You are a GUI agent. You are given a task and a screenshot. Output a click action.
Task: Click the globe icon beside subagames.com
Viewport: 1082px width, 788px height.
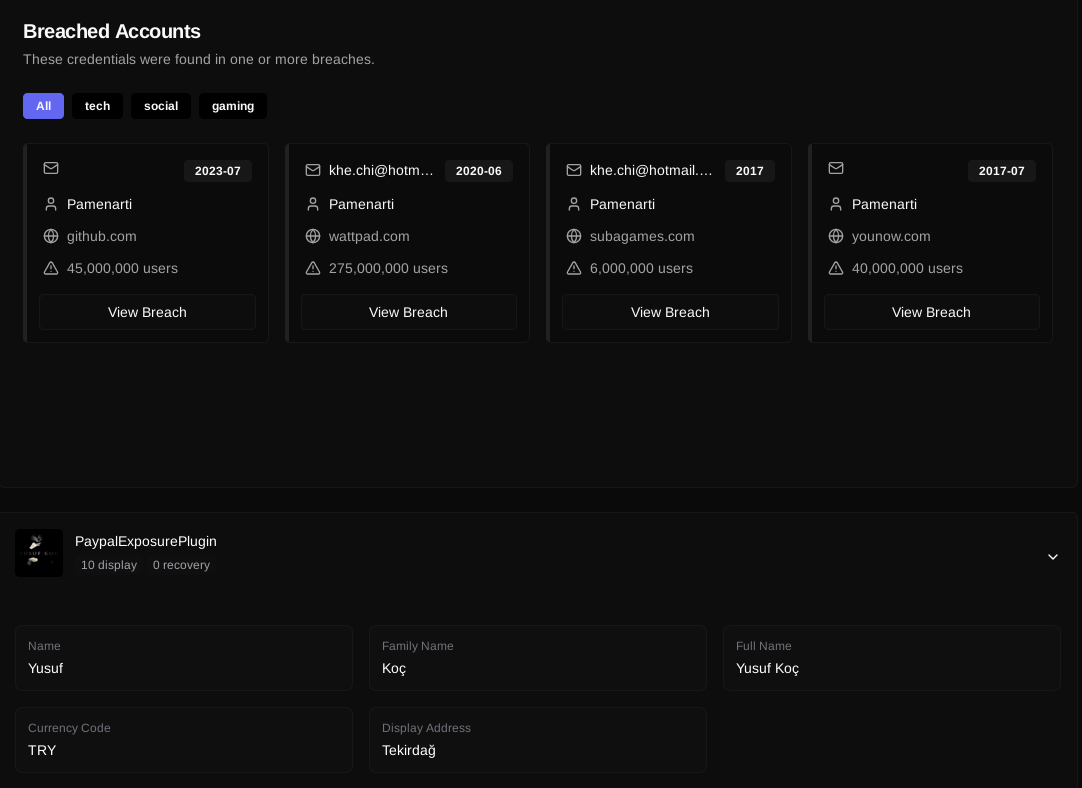pyautogui.click(x=574, y=236)
